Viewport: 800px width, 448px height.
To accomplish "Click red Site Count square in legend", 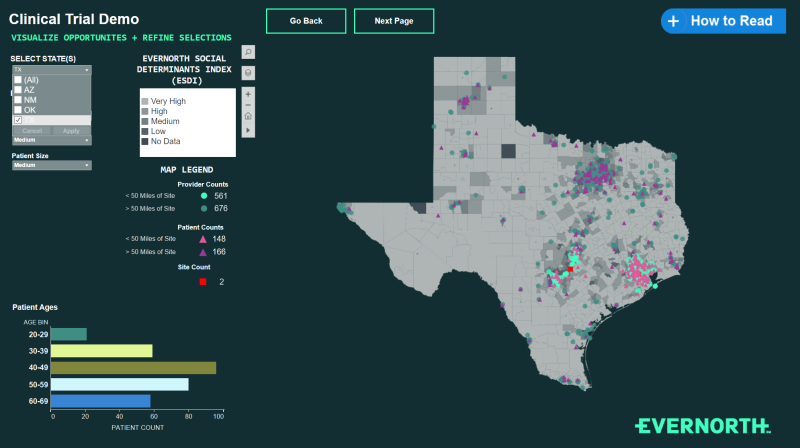I will [x=203, y=282].
